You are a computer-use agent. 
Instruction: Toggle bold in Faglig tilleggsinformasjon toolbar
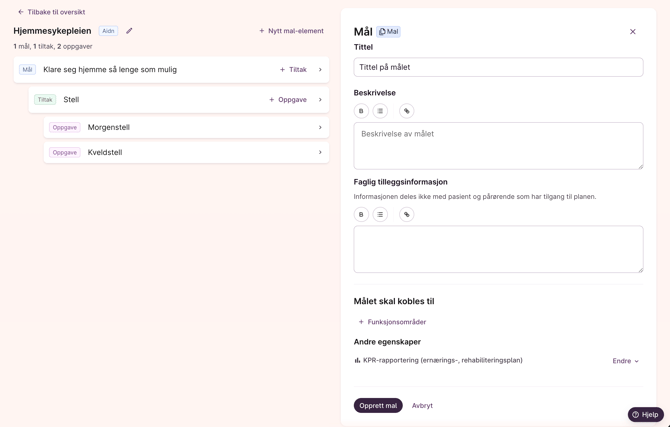pyautogui.click(x=361, y=214)
